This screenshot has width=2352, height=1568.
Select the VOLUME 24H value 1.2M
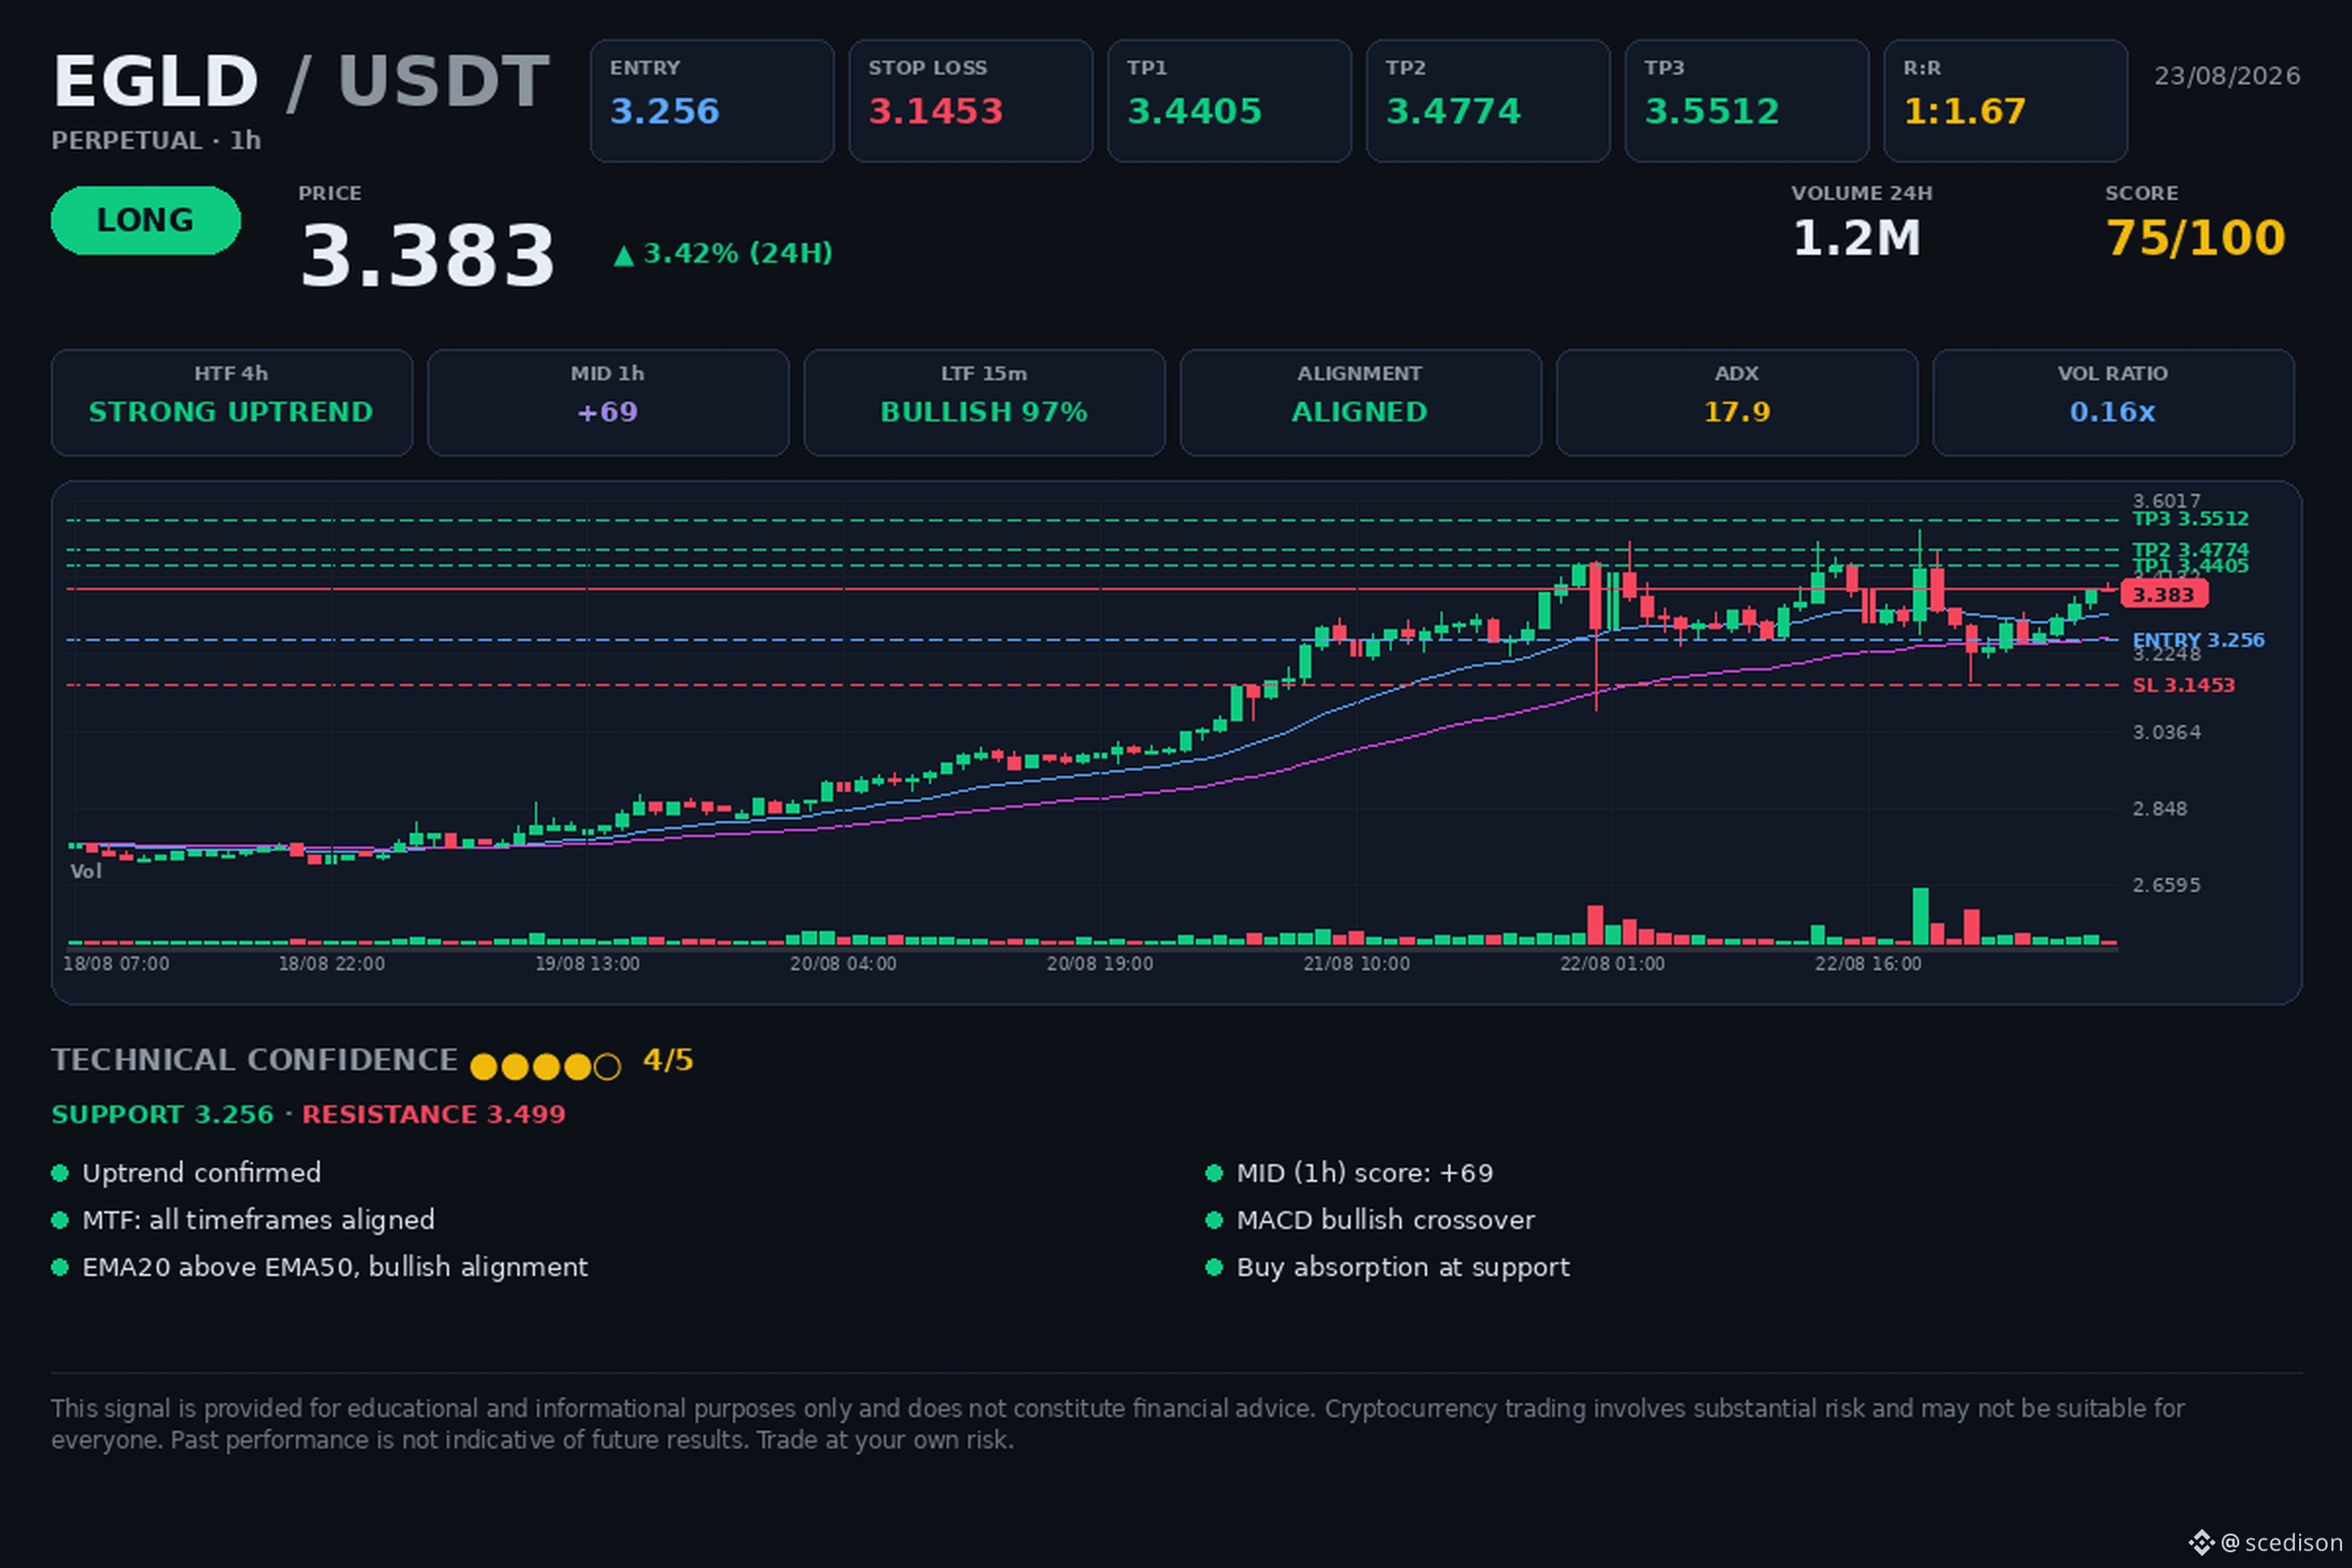click(x=1857, y=238)
